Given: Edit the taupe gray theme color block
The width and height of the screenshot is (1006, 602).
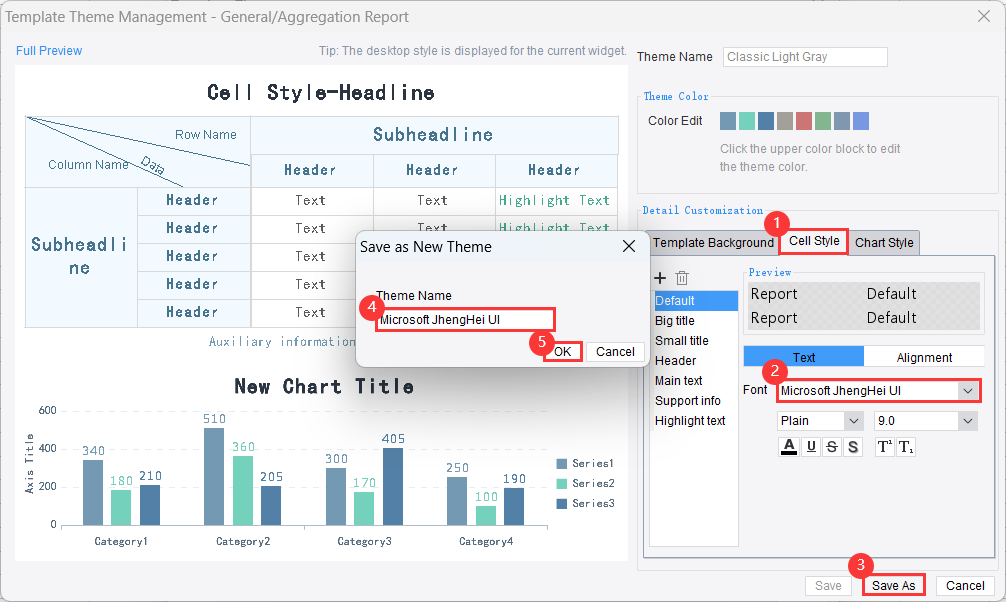Looking at the screenshot, I should point(785,121).
